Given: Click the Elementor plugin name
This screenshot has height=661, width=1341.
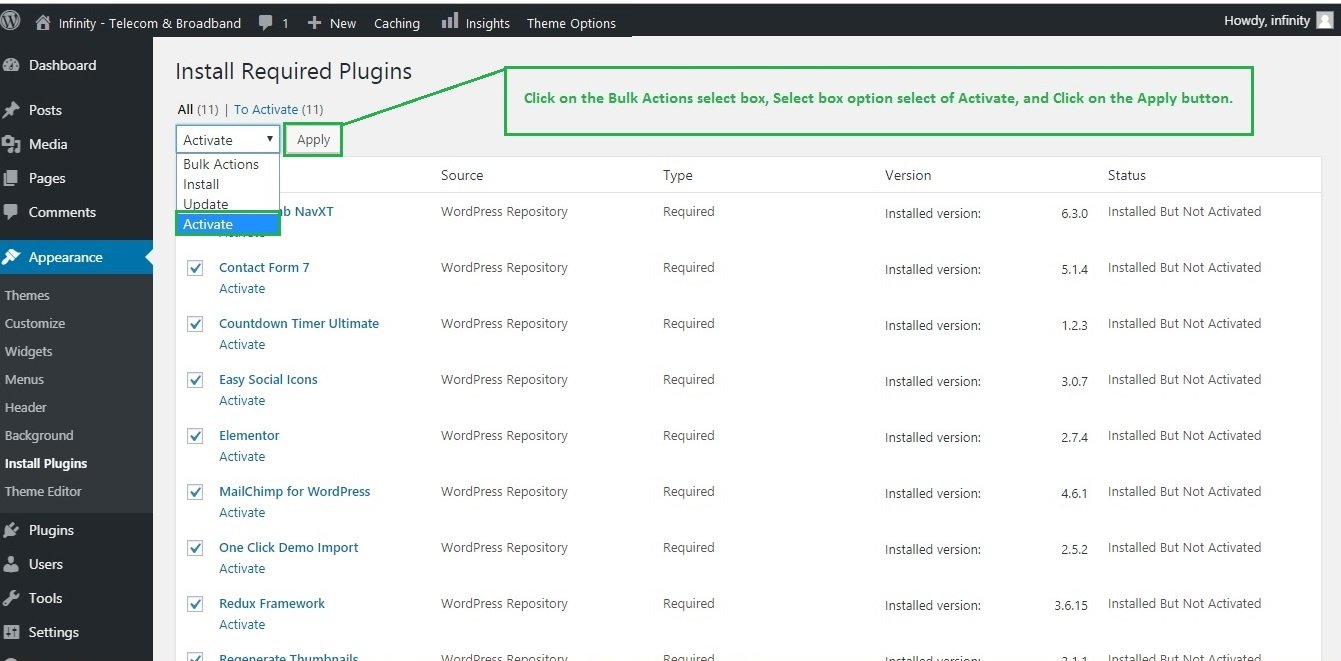Looking at the screenshot, I should point(249,436).
